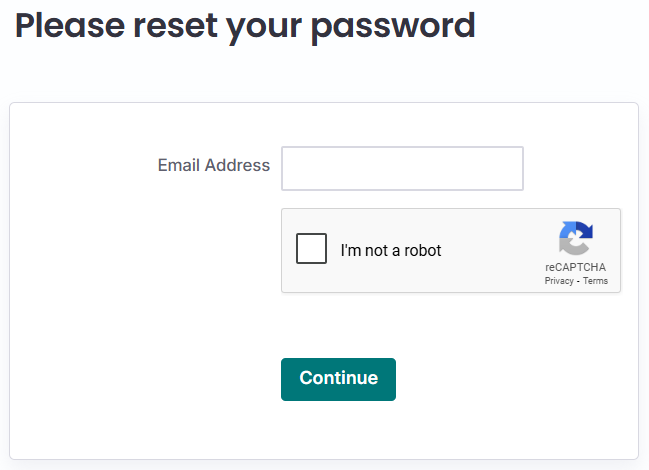Place cursor in the empty email input box

402,168
